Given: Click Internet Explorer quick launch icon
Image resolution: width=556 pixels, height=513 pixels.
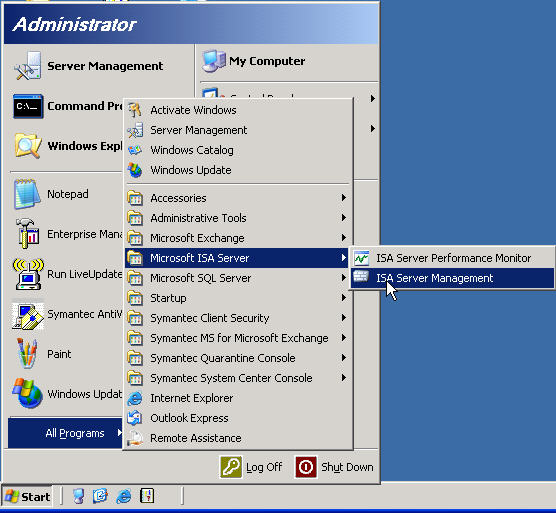Looking at the screenshot, I should pyautogui.click(x=123, y=496).
